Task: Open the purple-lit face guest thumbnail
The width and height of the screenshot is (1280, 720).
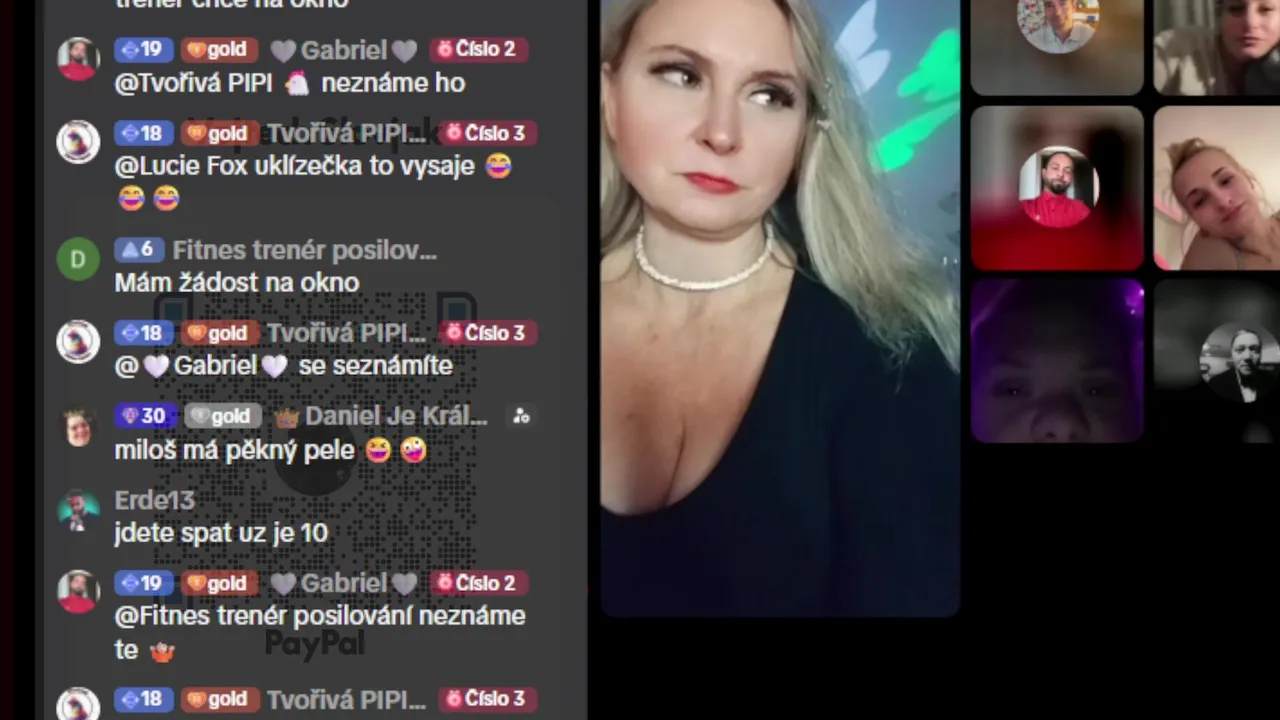Action: pyautogui.click(x=1057, y=360)
